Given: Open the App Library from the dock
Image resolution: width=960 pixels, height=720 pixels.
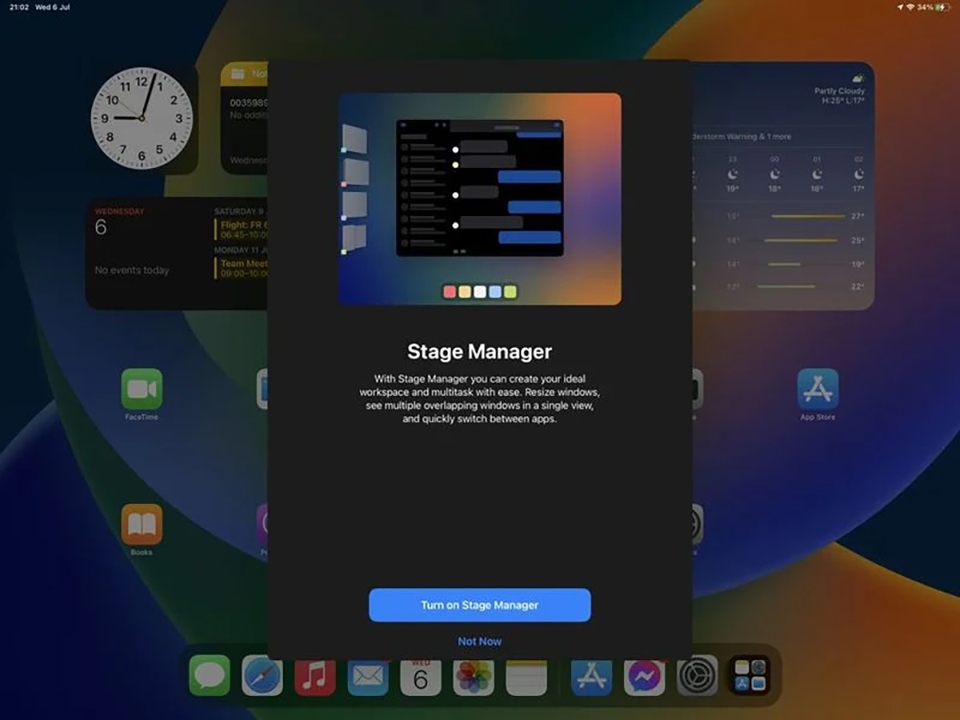Looking at the screenshot, I should (x=750, y=676).
